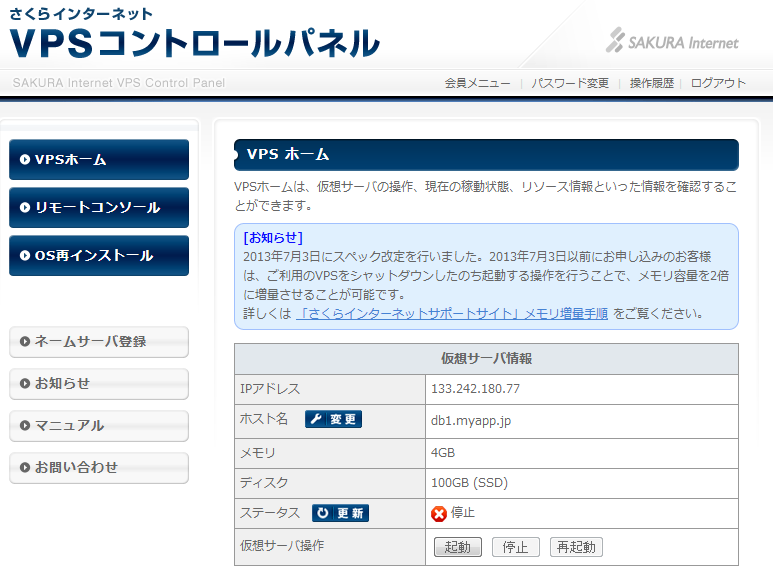The image size is (773, 574).
Task: Click the 変更 button beside ホスト名
Action: coord(333,419)
